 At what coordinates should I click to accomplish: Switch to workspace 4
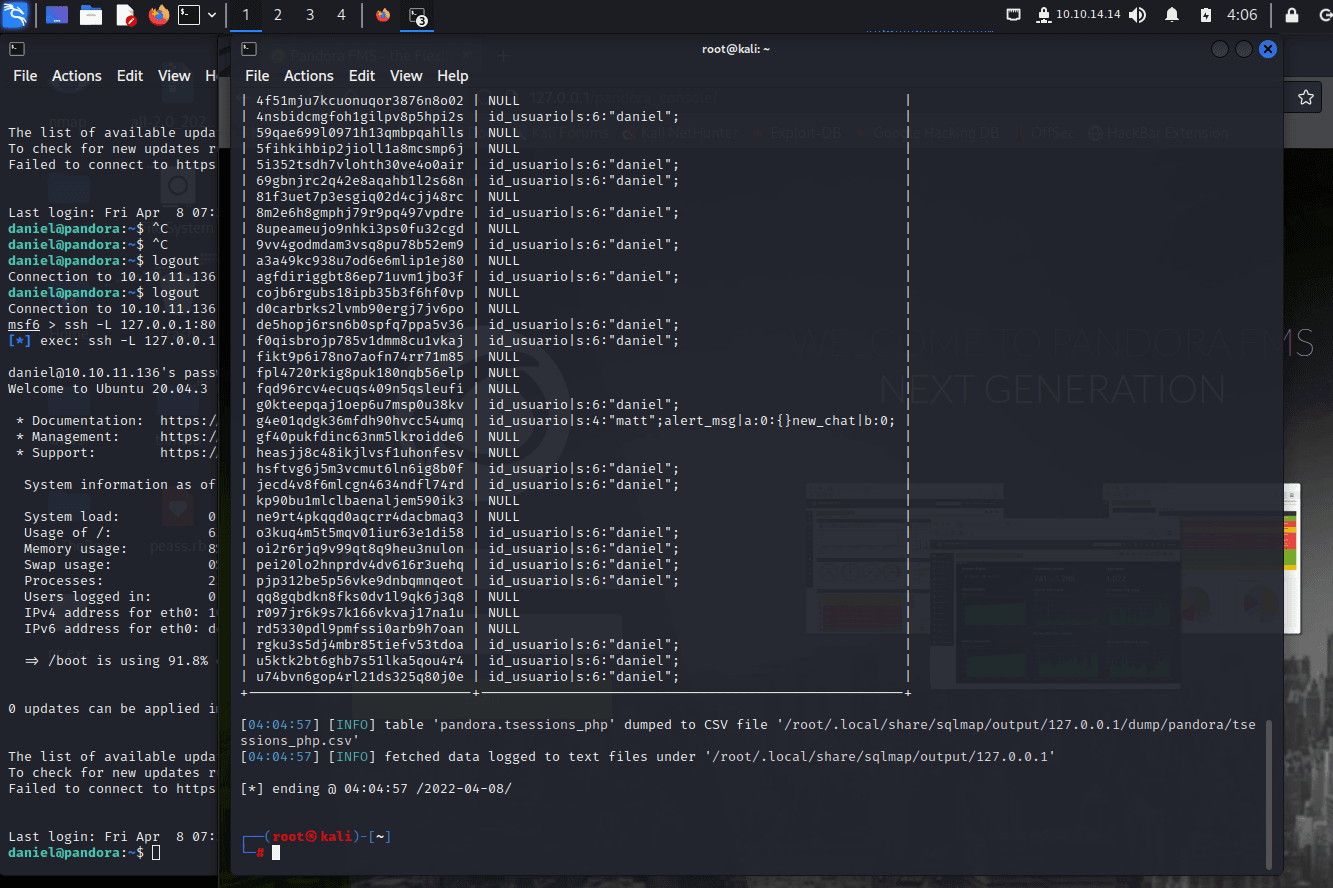pyautogui.click(x=342, y=15)
